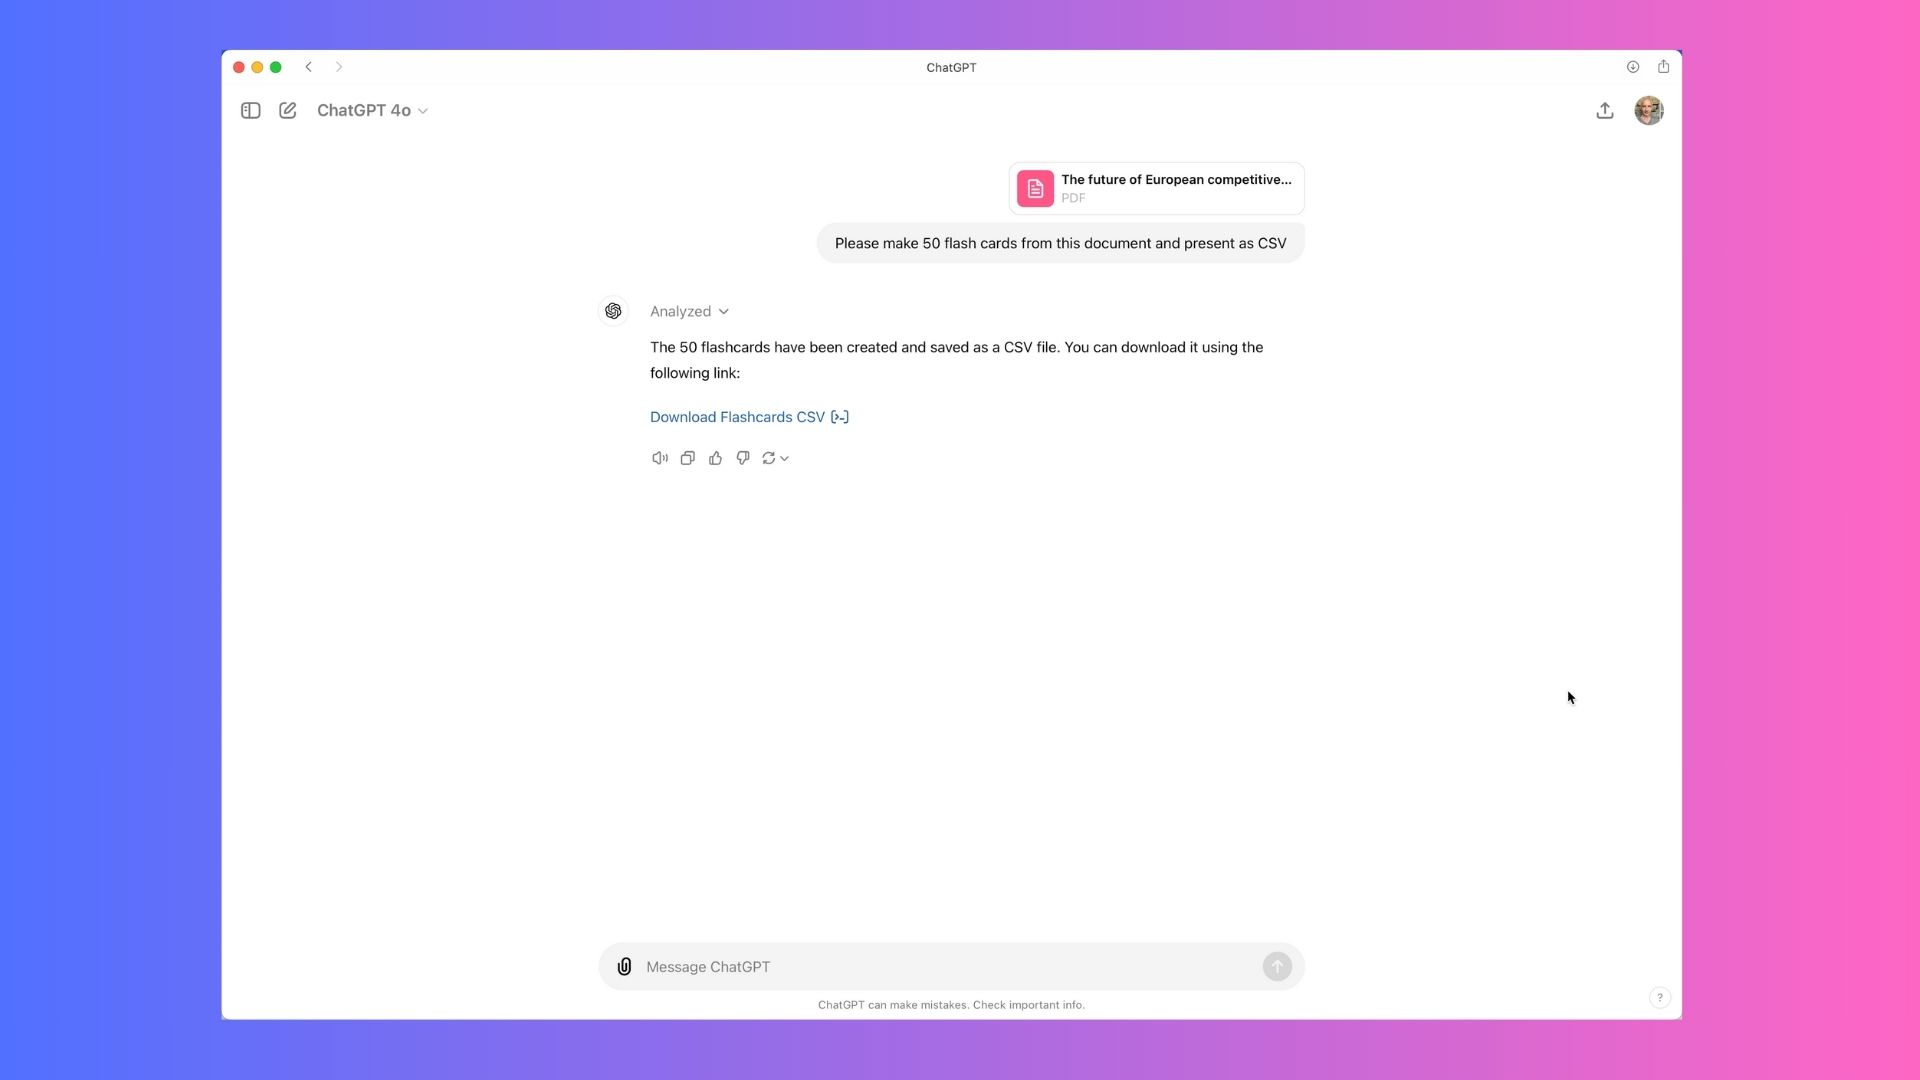
Task: Open the download circle icon in the titlebar
Action: (x=1632, y=67)
